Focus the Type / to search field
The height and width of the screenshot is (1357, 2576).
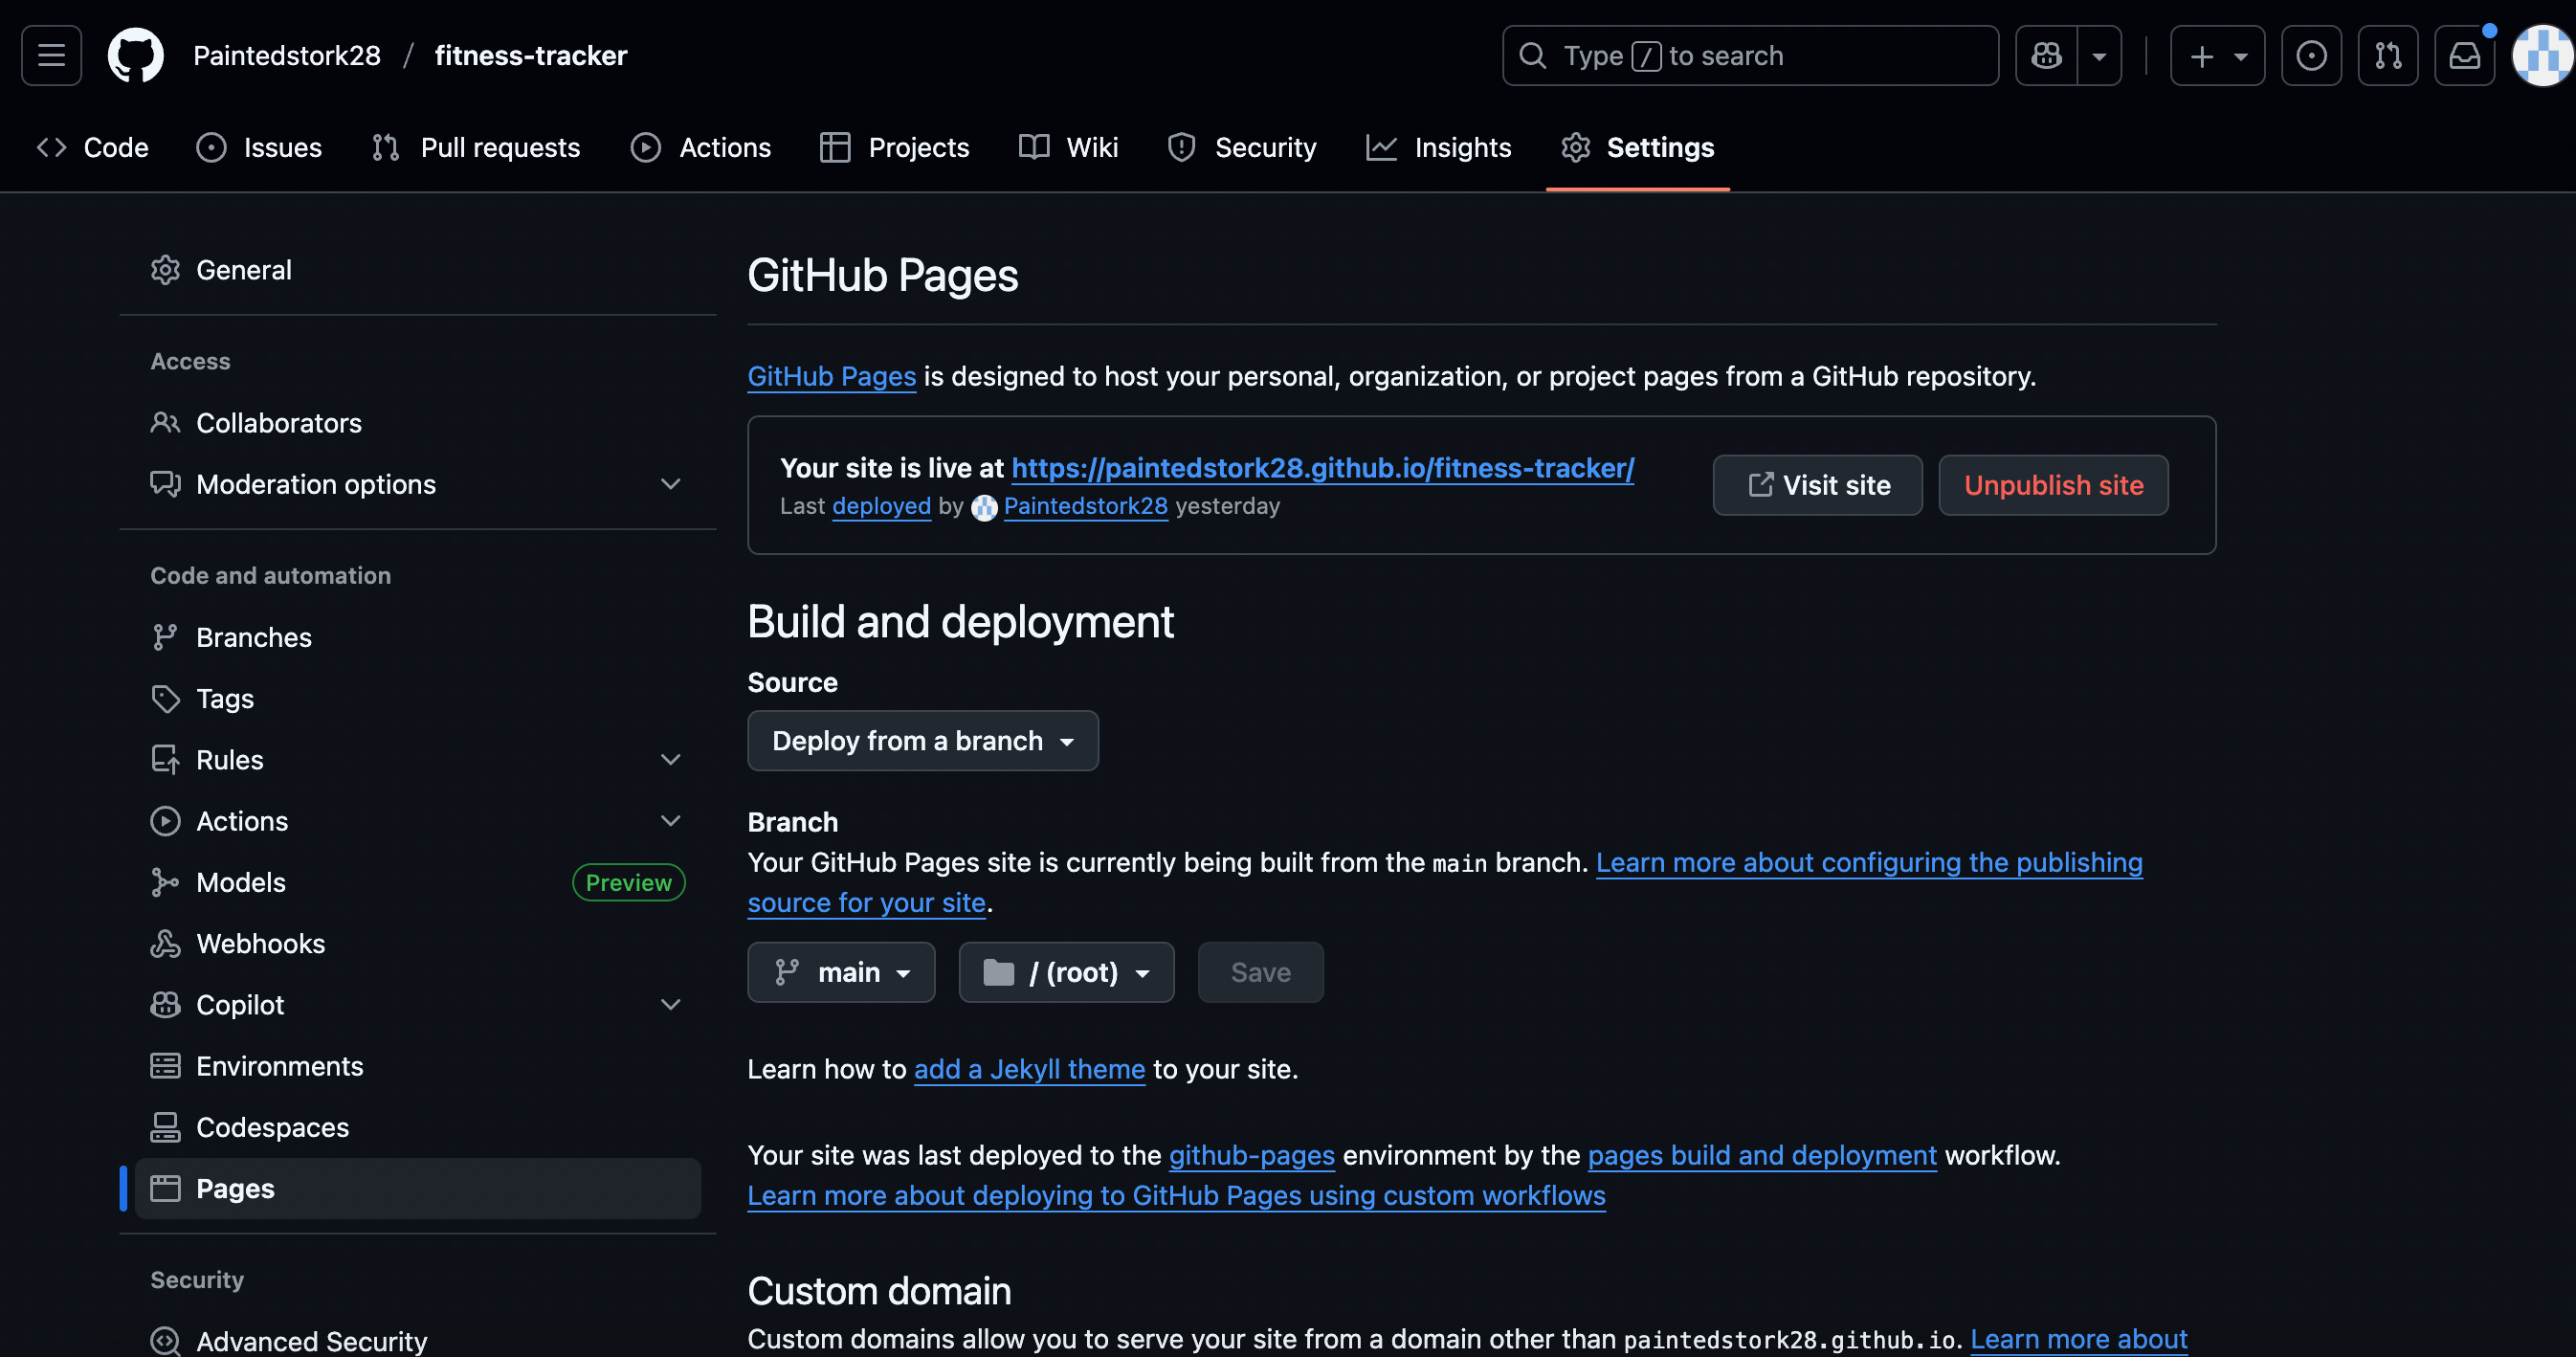point(1750,56)
